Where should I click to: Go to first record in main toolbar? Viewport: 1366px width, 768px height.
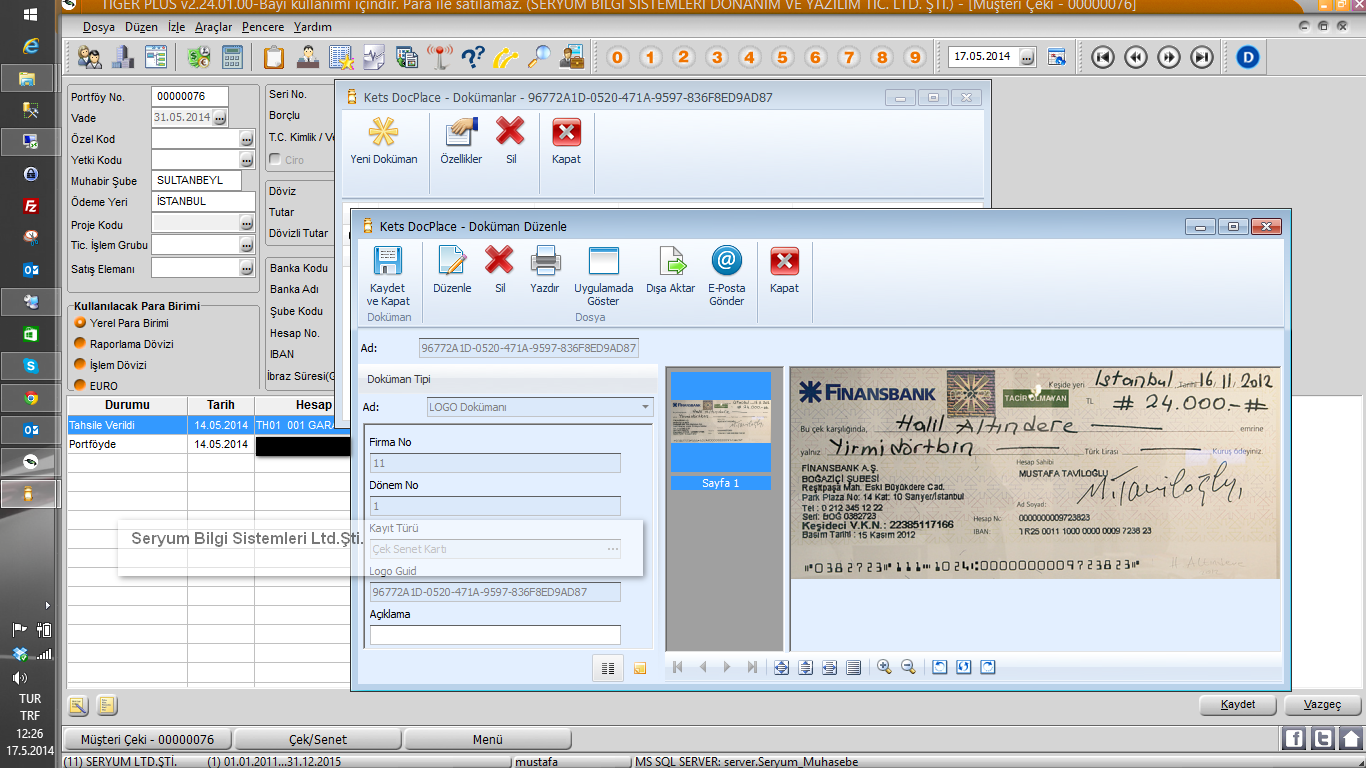[x=1102, y=57]
